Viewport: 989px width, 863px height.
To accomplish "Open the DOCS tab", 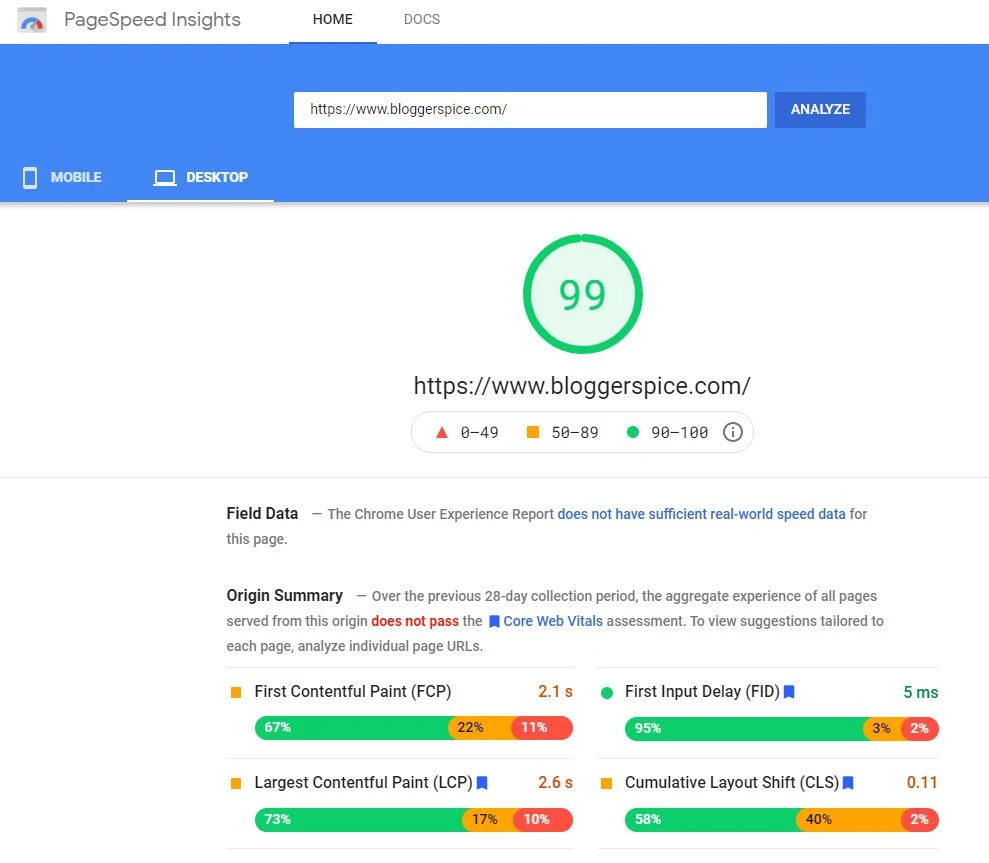I will (422, 20).
